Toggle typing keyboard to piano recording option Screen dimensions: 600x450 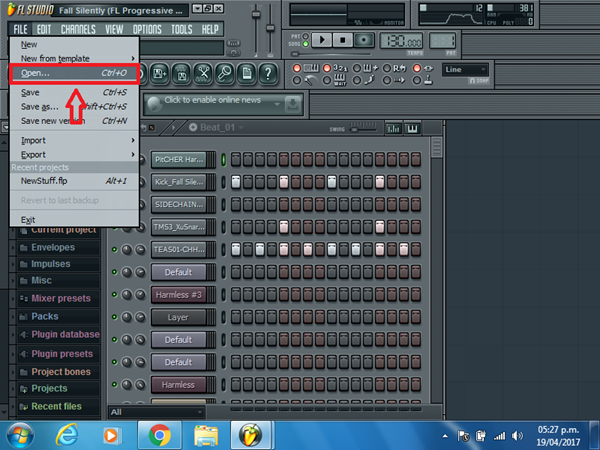point(297,68)
